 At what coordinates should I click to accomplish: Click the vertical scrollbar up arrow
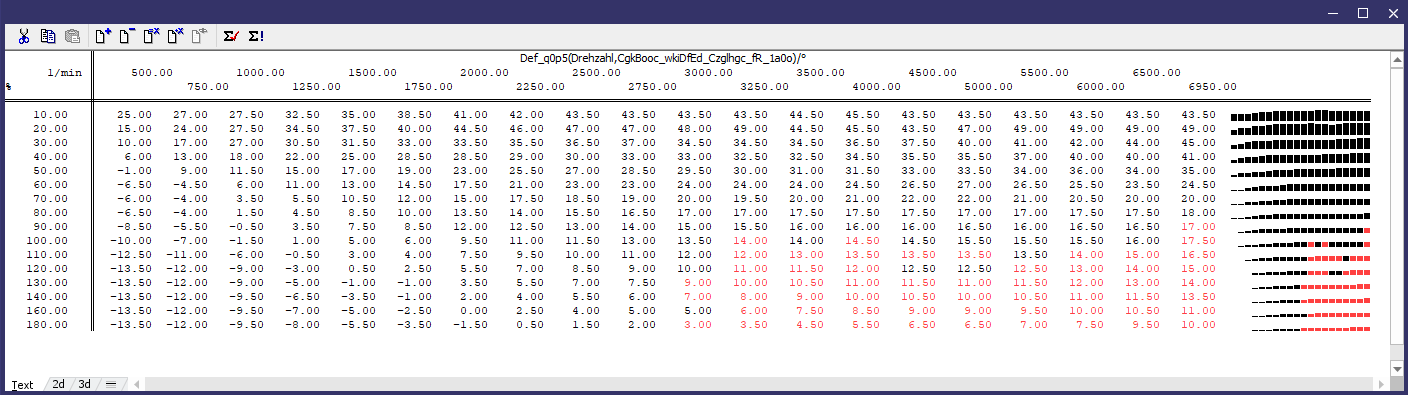pos(1397,60)
